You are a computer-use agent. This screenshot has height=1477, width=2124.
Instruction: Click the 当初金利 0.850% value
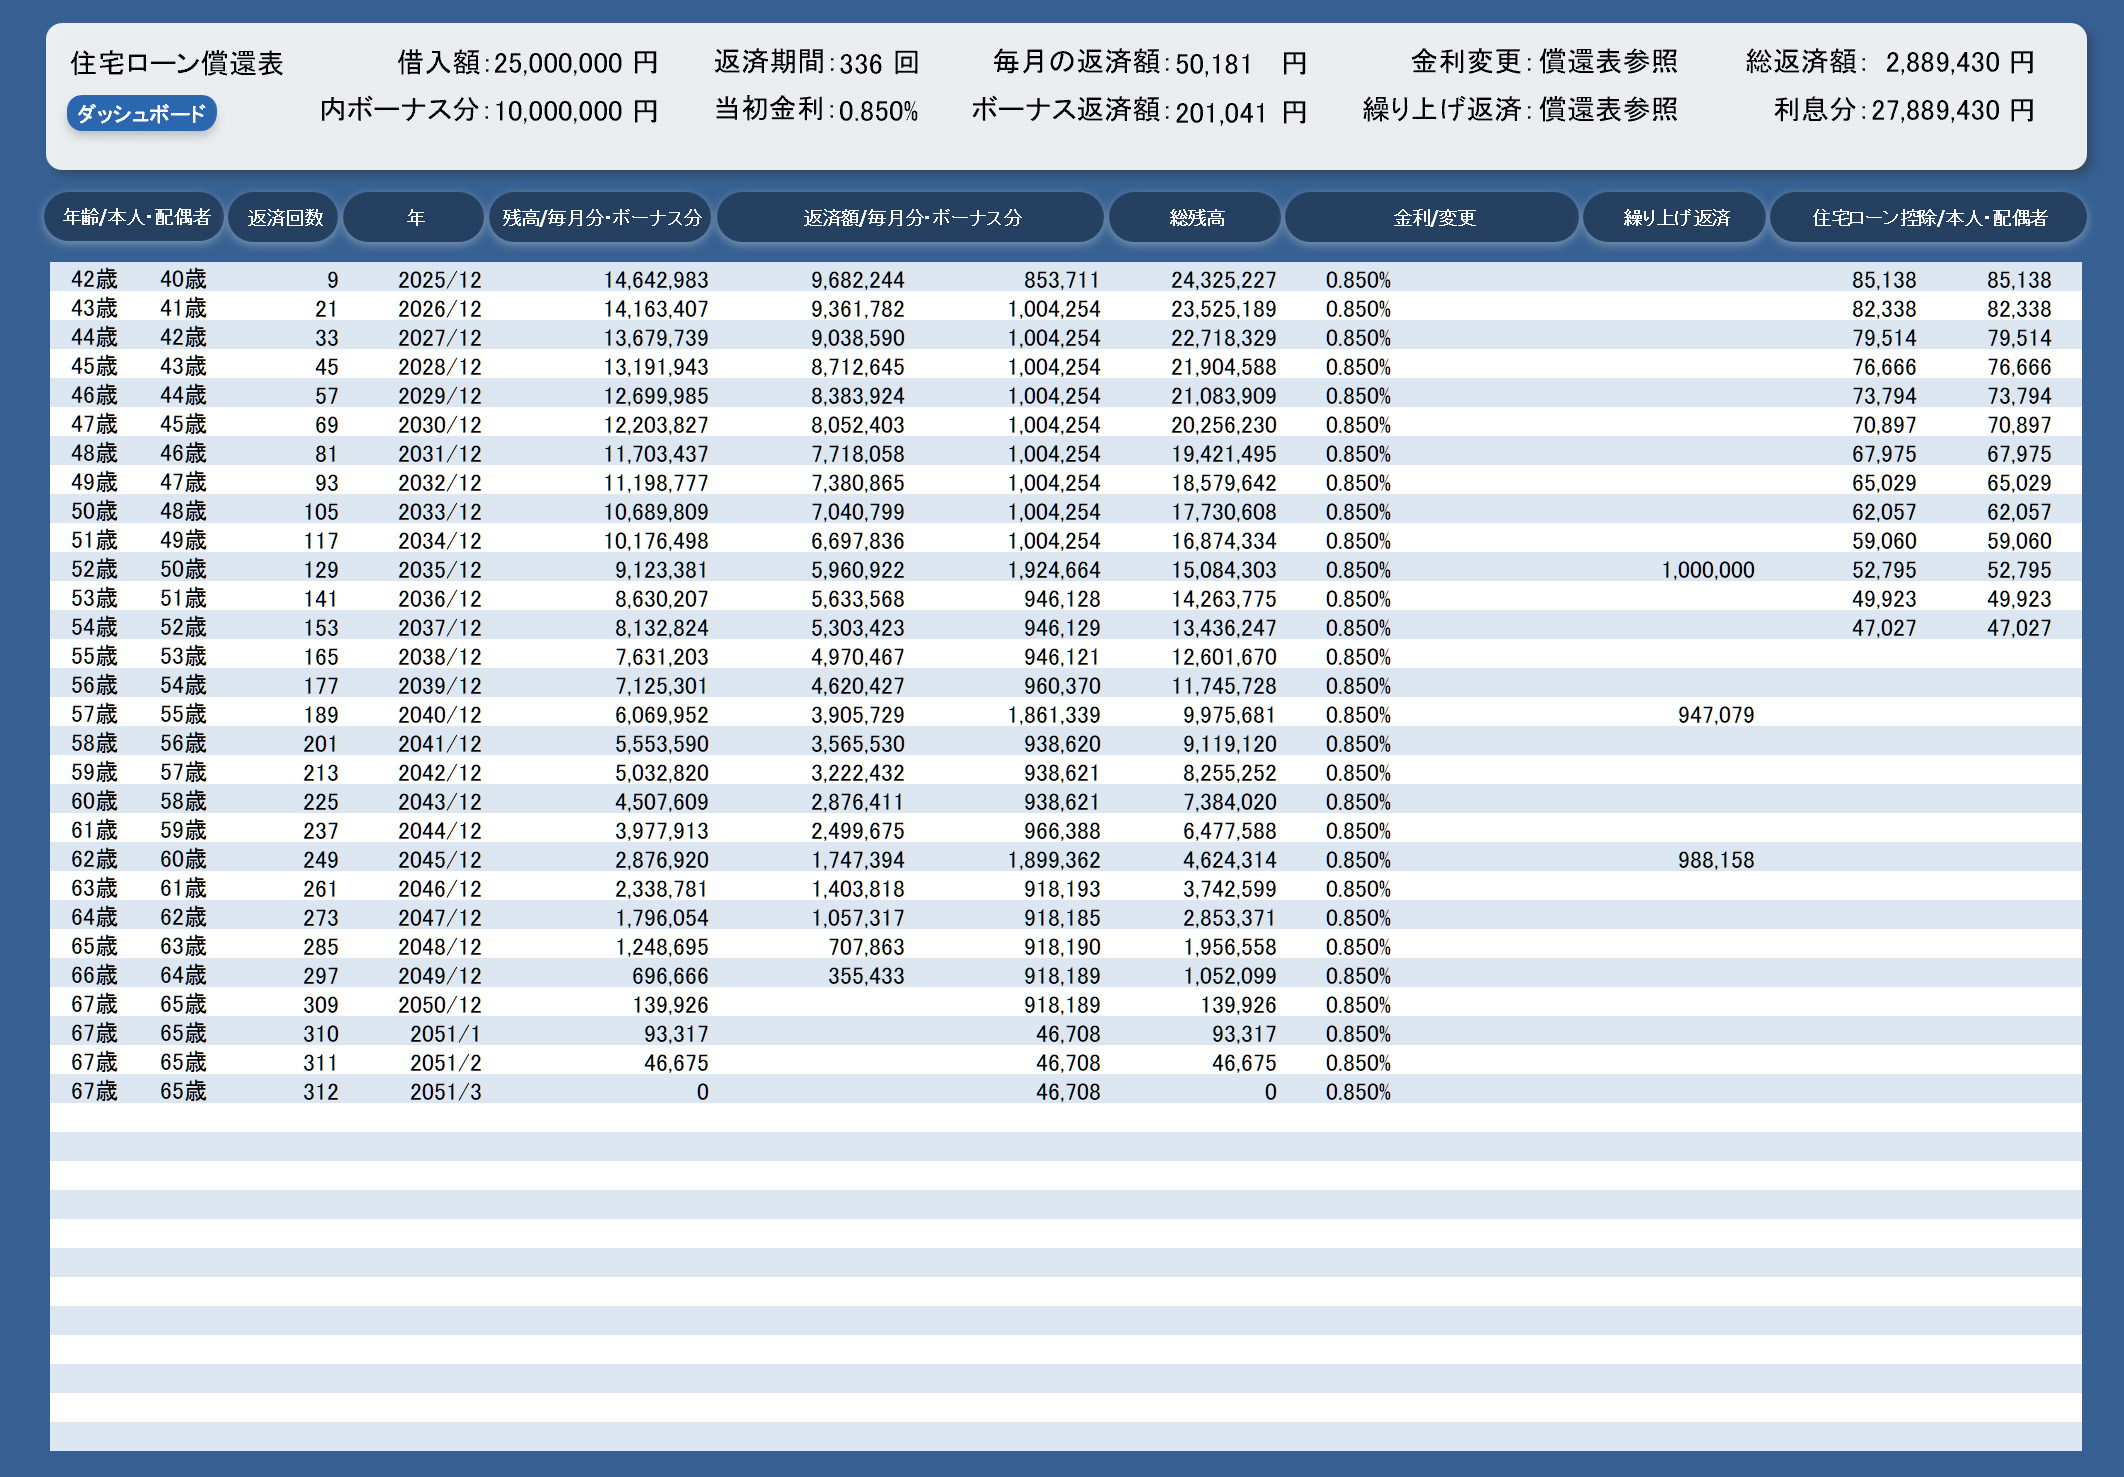(878, 111)
